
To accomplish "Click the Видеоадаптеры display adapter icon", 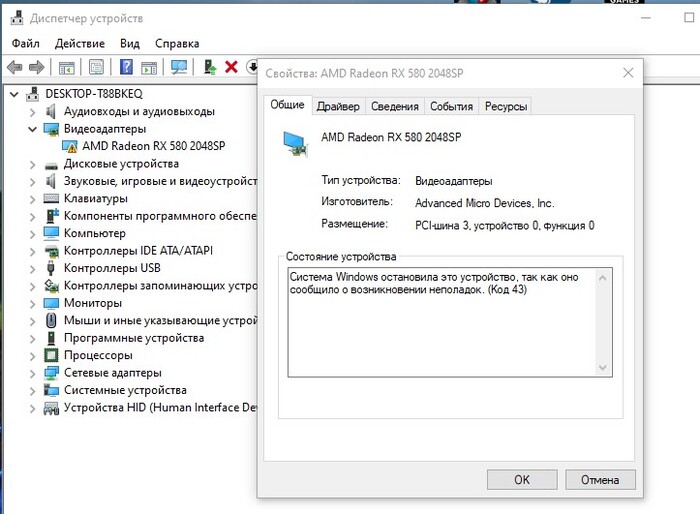I will [x=51, y=129].
